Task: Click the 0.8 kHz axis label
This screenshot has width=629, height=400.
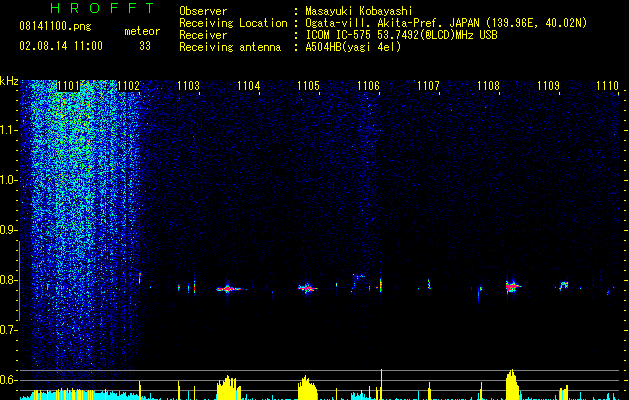Action: click(x=8, y=280)
